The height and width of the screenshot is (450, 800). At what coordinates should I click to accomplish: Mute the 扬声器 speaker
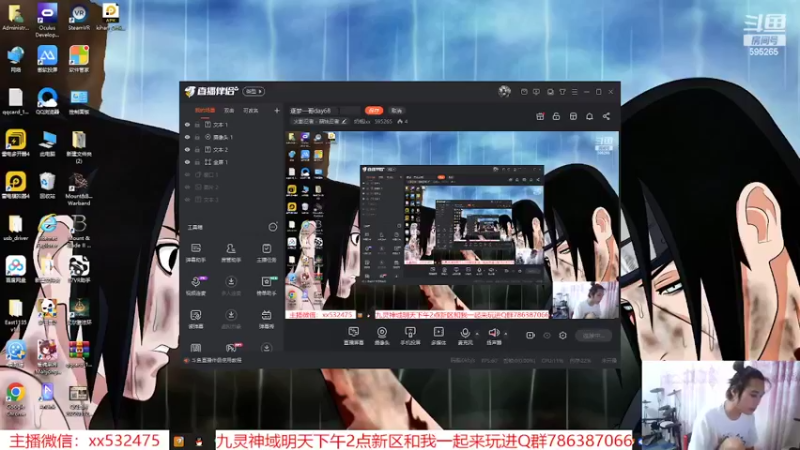(x=493, y=336)
